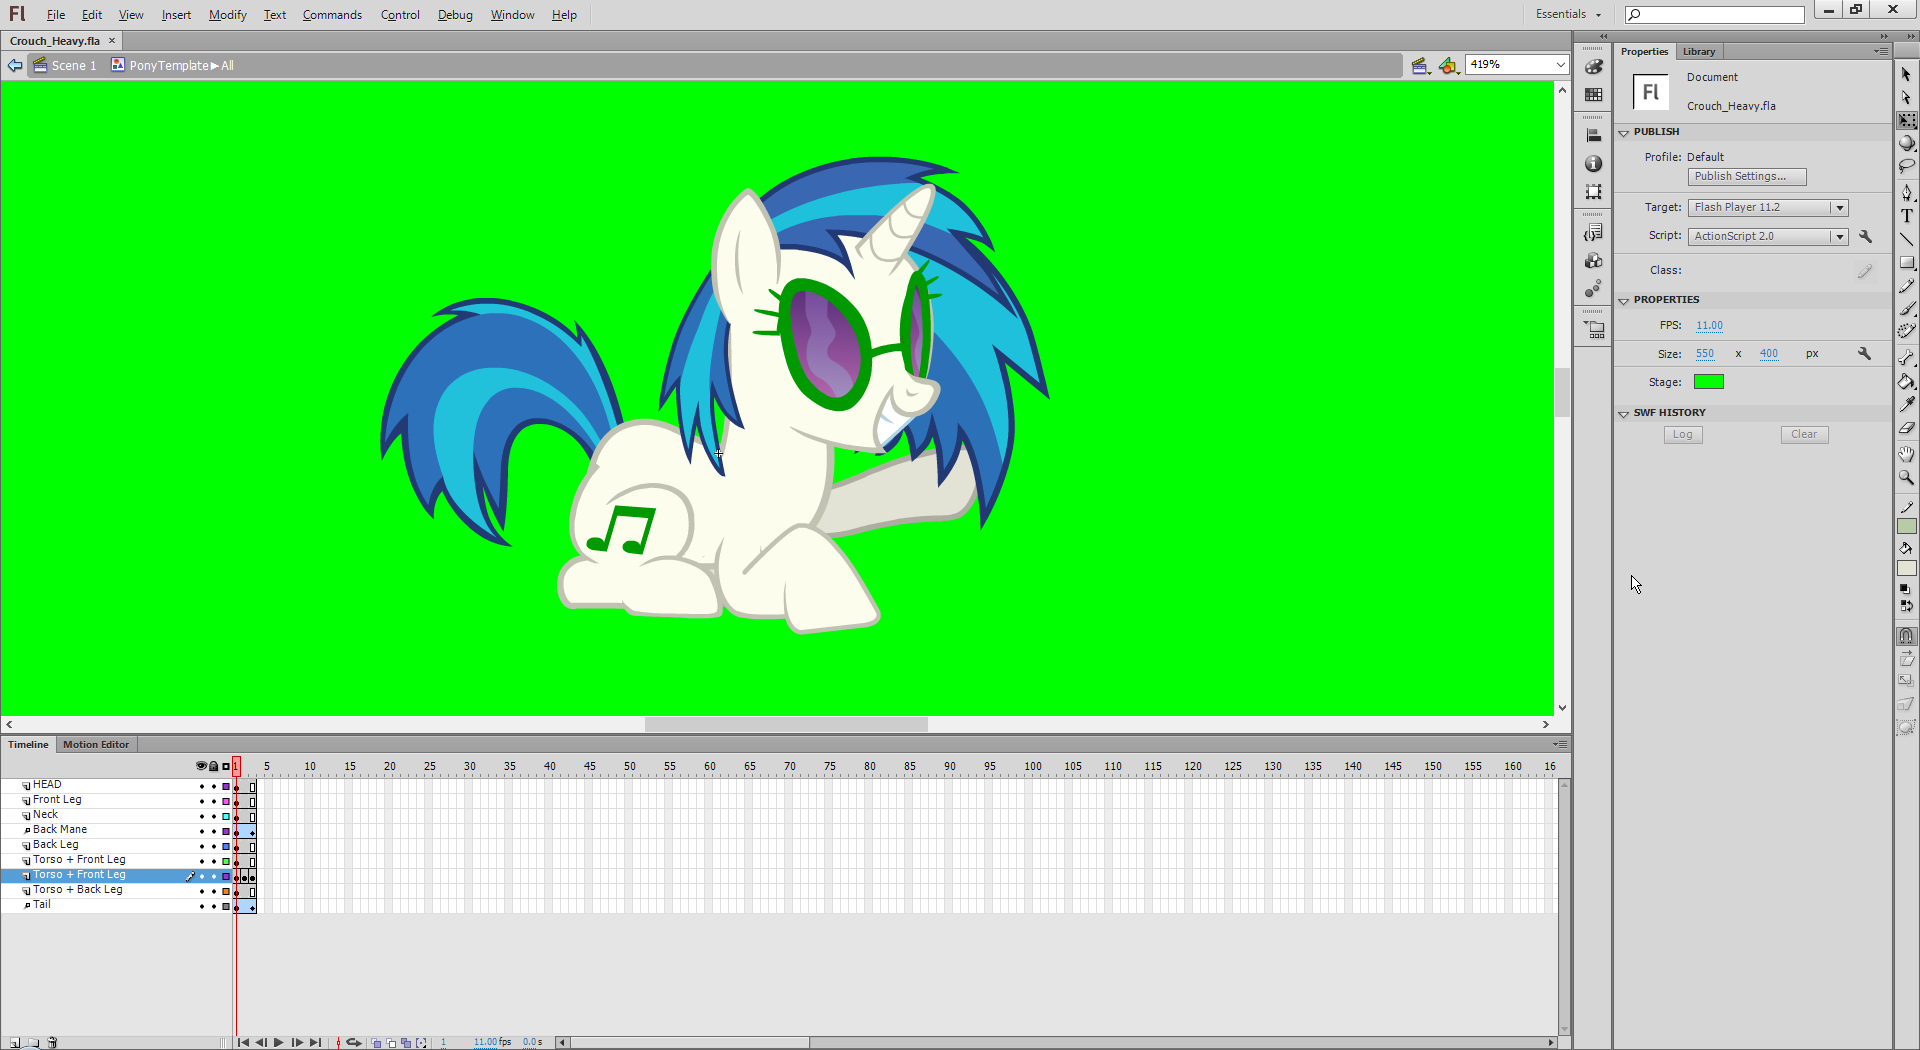Collapse the PROPERTIES section
The height and width of the screenshot is (1050, 1920).
coord(1624,301)
